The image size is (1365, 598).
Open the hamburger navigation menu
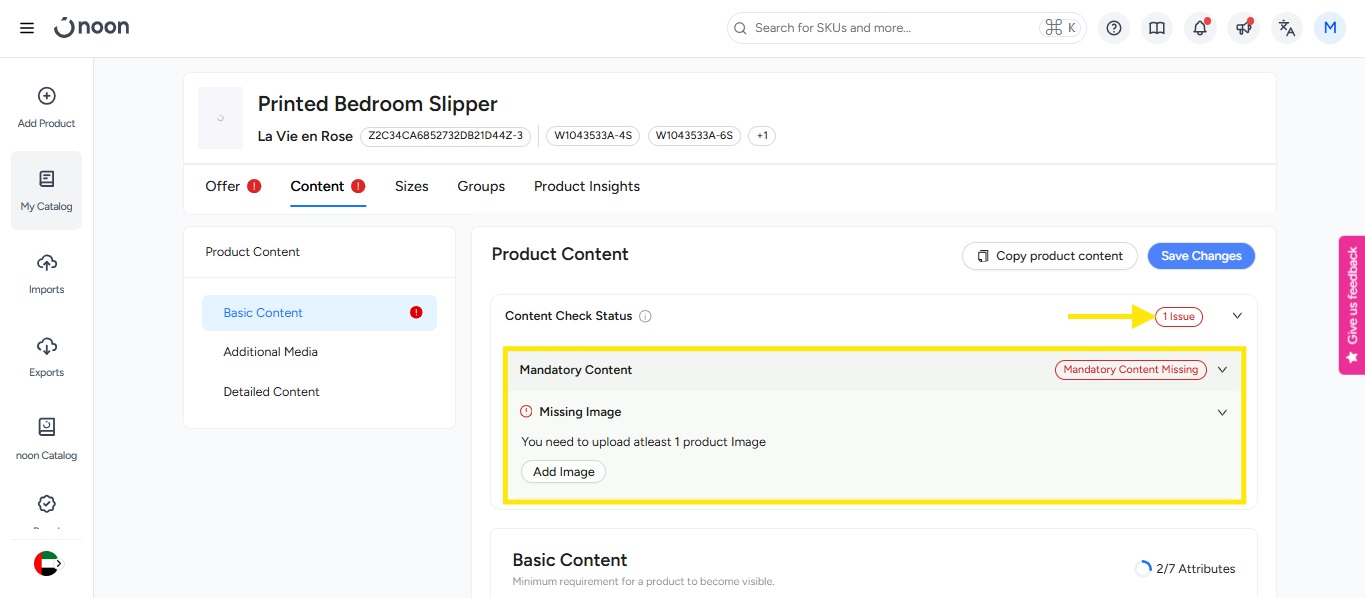(x=27, y=28)
